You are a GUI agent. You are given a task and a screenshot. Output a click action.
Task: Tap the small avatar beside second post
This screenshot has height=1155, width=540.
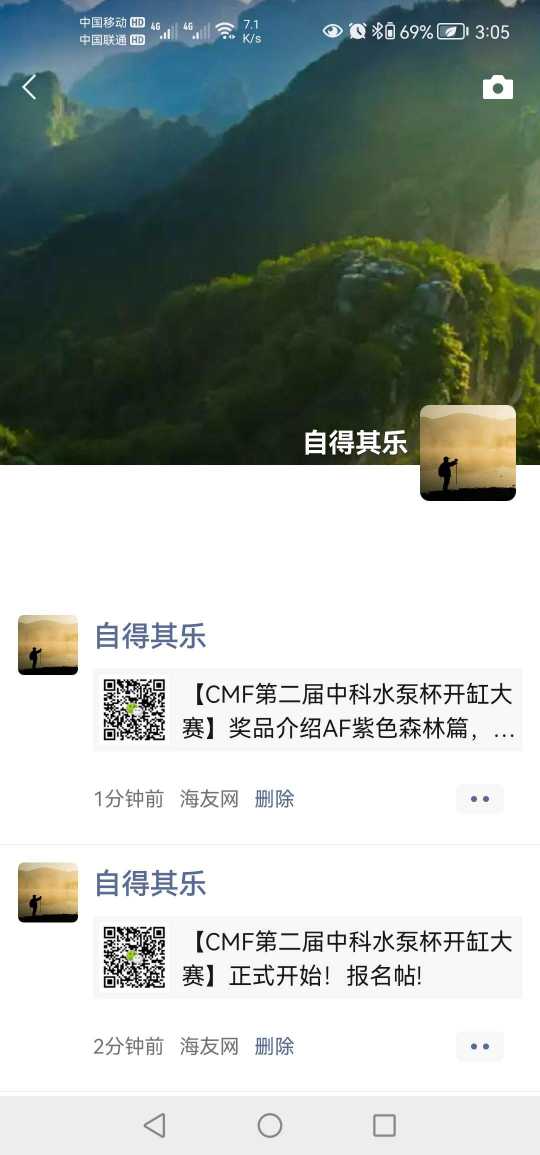click(x=48, y=893)
